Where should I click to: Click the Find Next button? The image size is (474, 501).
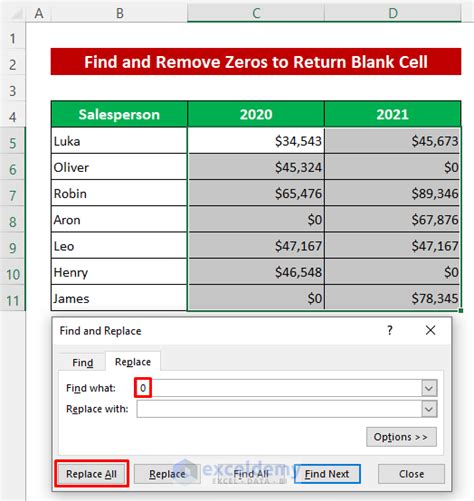pyautogui.click(x=327, y=474)
